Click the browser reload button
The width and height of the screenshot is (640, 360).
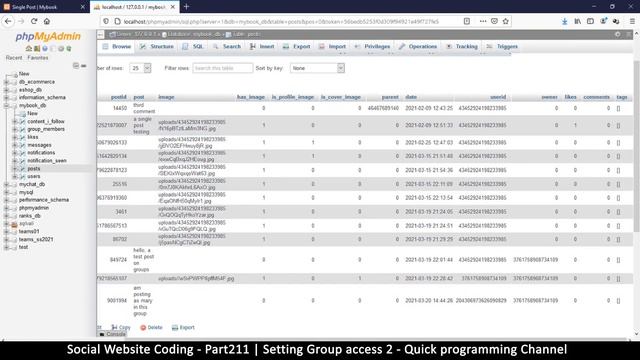(x=34, y=21)
